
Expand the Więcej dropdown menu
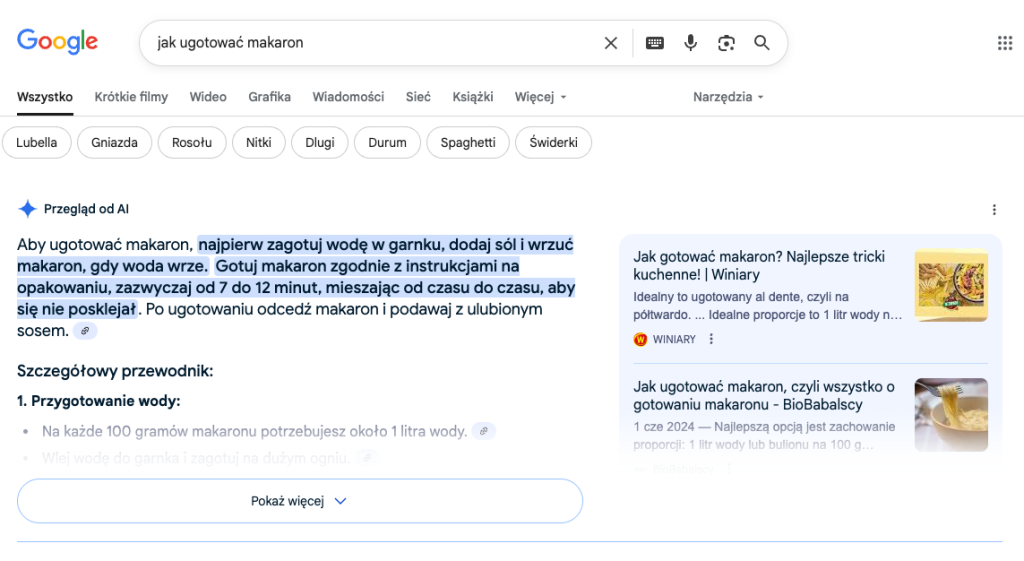click(x=540, y=97)
